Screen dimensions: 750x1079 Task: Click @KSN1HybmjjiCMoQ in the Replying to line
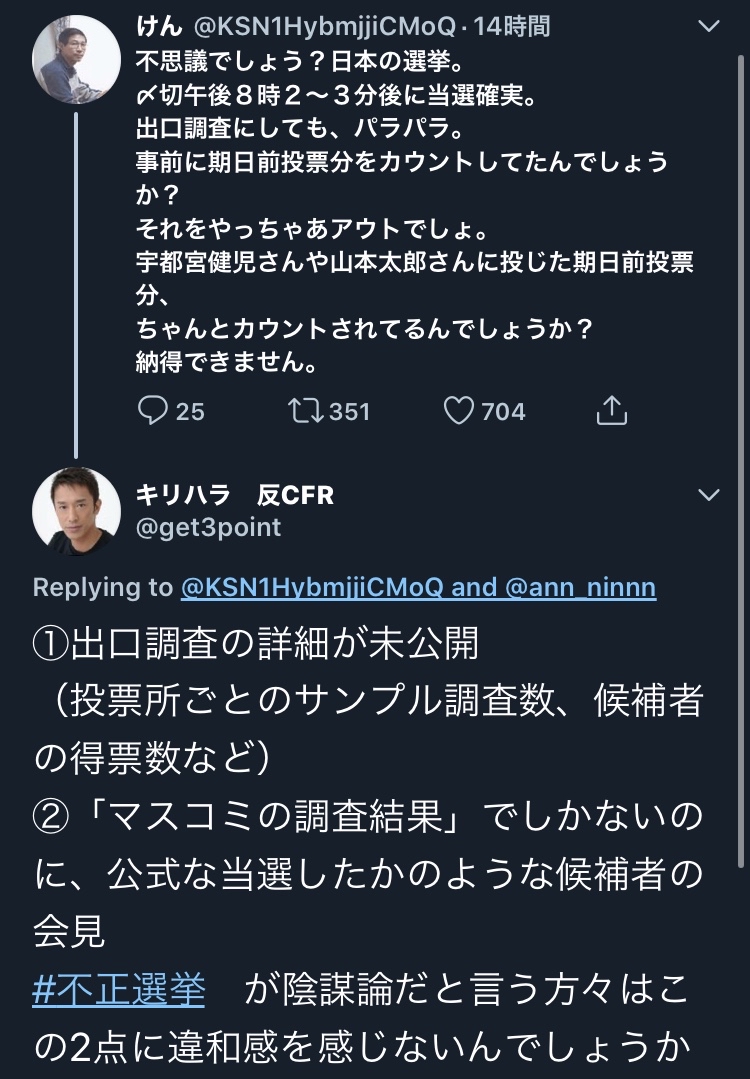(x=312, y=587)
